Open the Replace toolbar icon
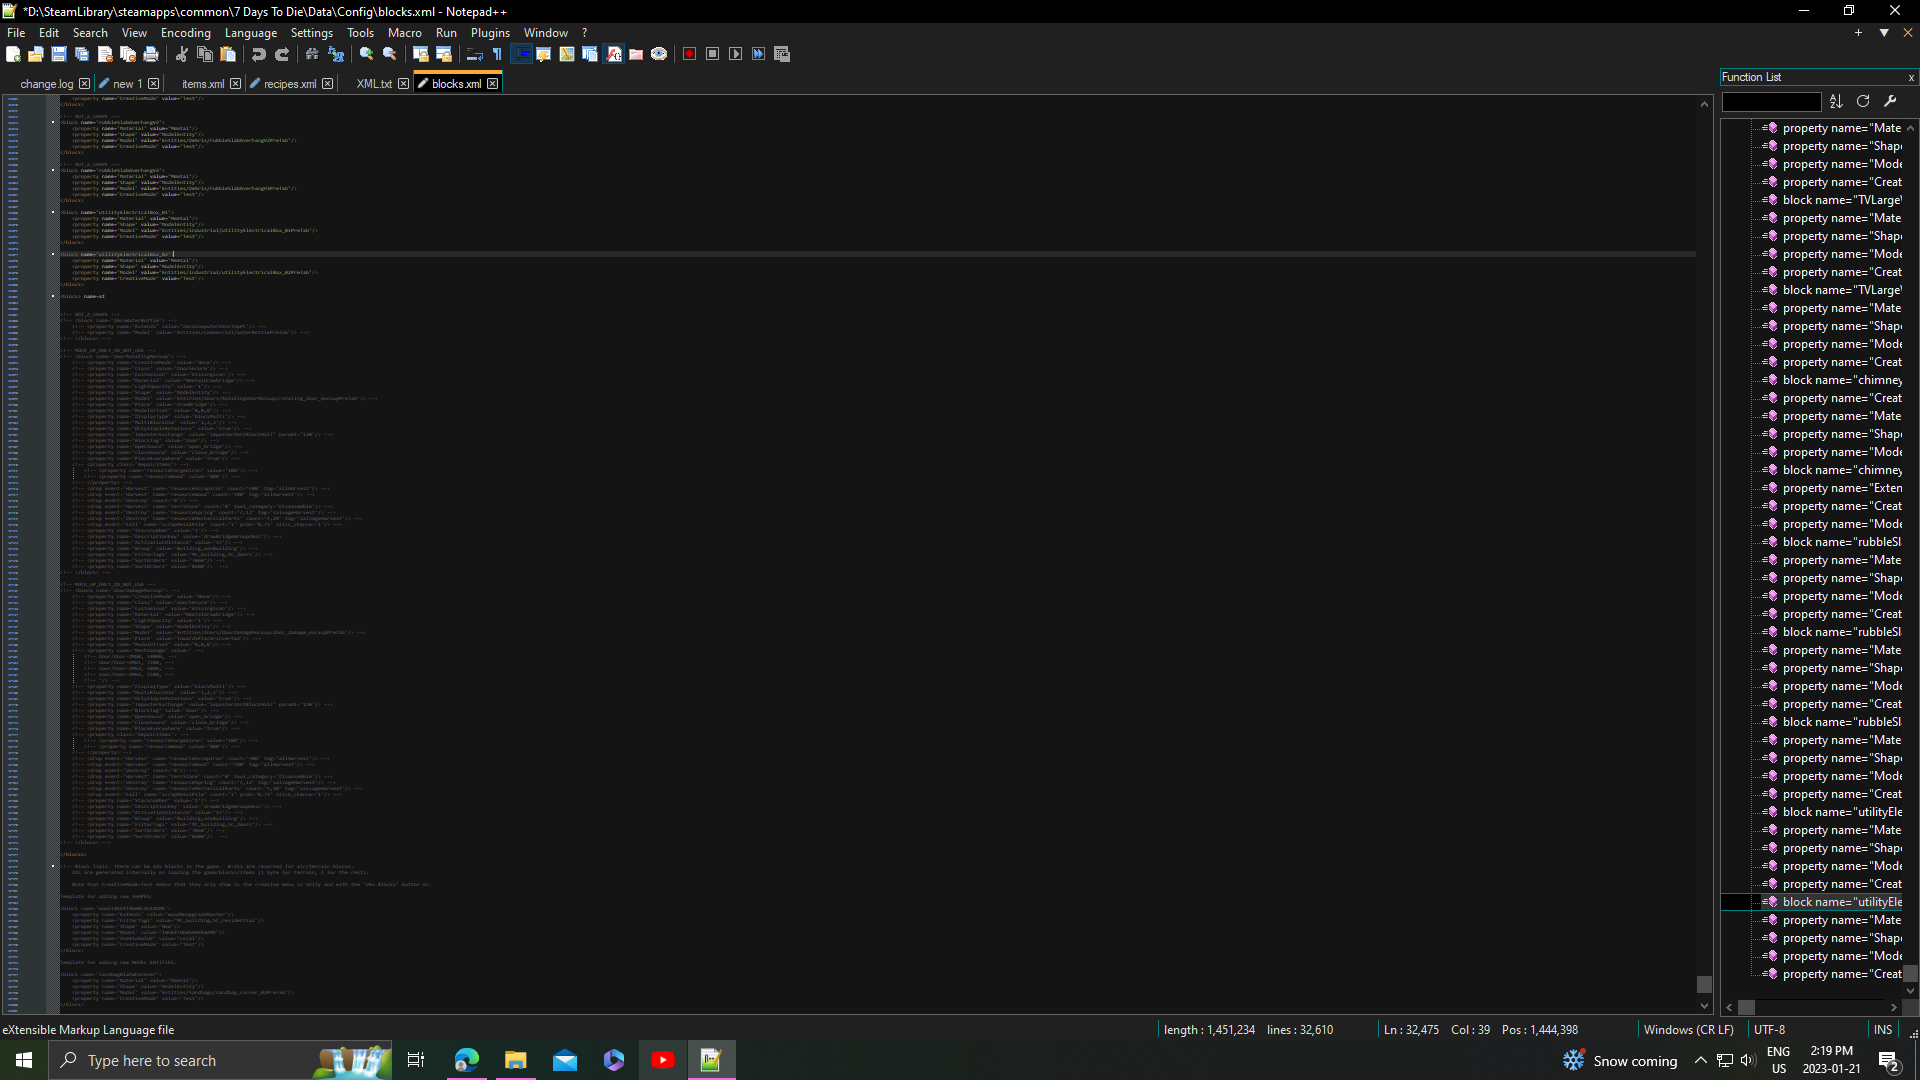Image resolution: width=1920 pixels, height=1080 pixels. pyautogui.click(x=336, y=54)
